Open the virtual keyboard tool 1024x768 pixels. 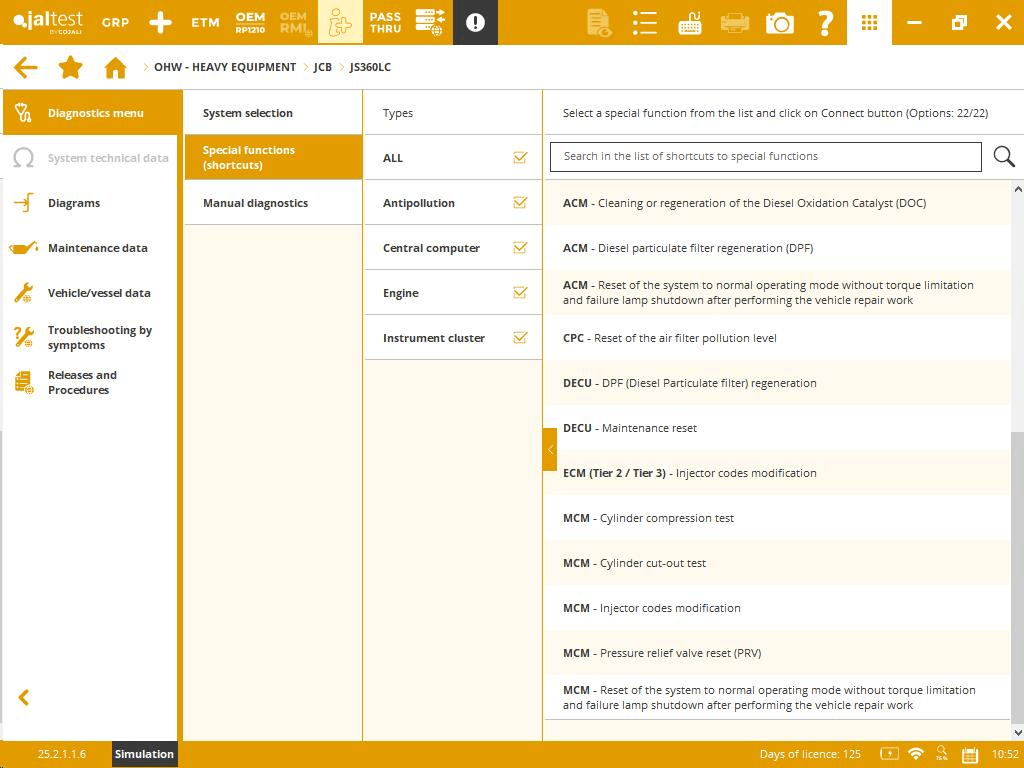click(x=690, y=22)
